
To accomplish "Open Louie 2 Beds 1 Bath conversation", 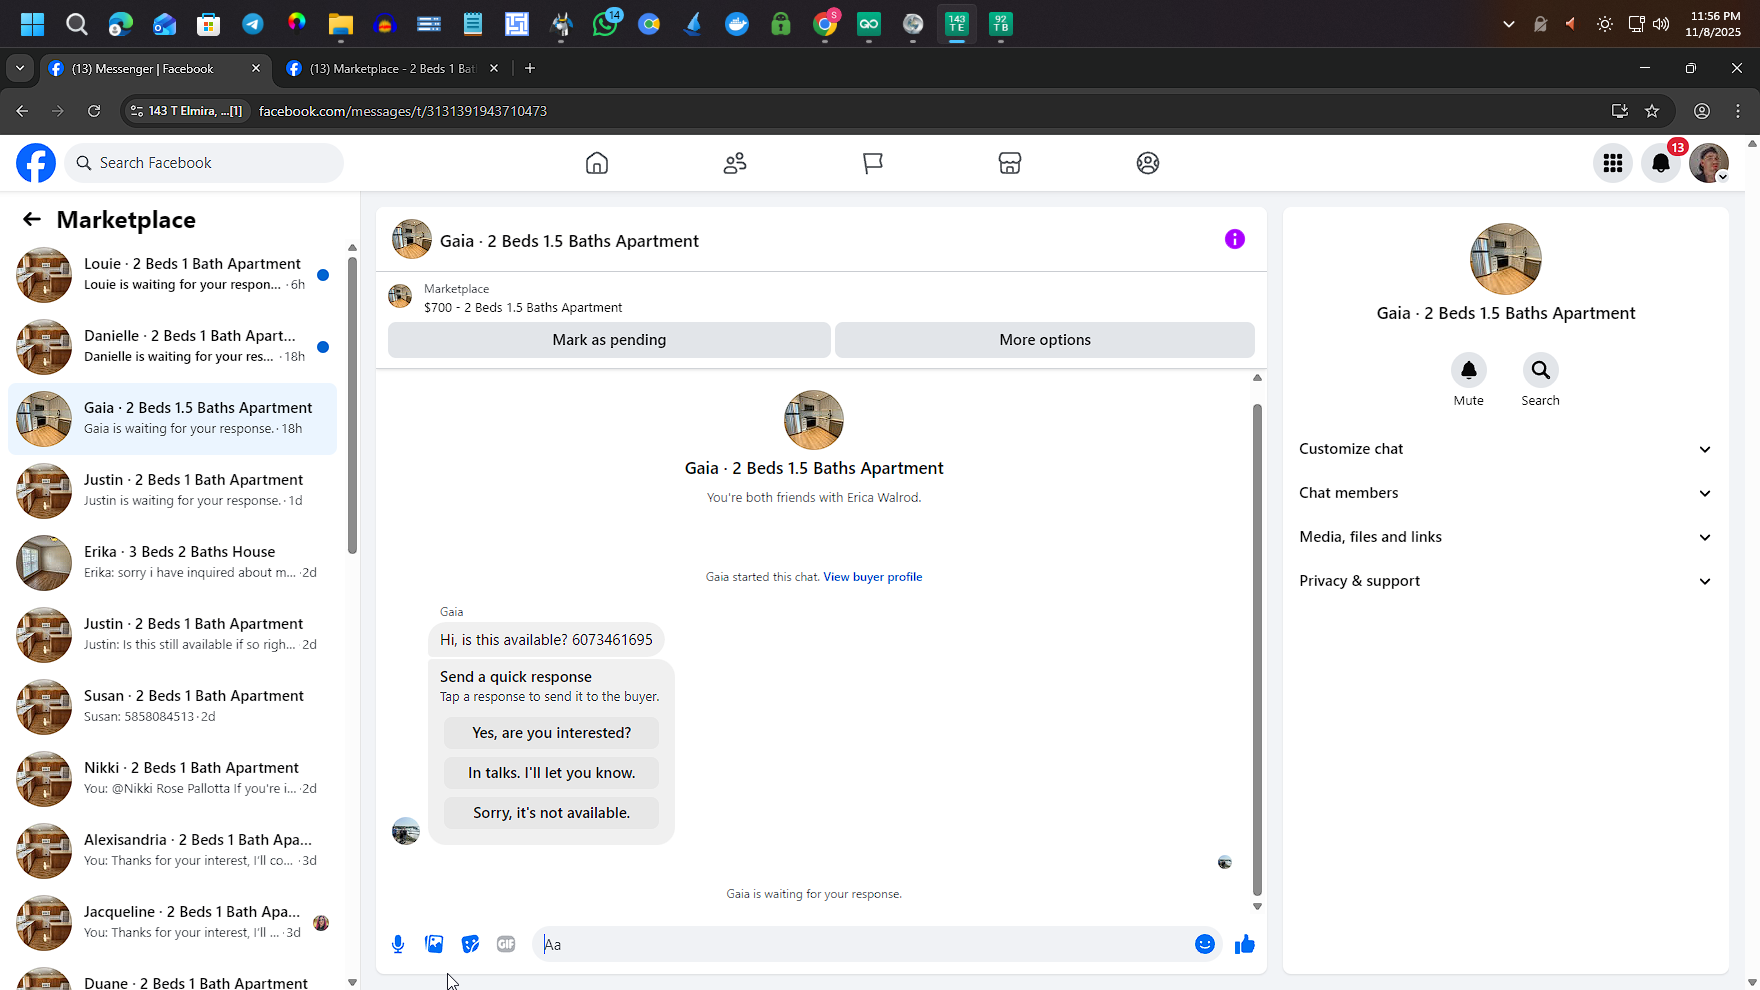I will 172,275.
